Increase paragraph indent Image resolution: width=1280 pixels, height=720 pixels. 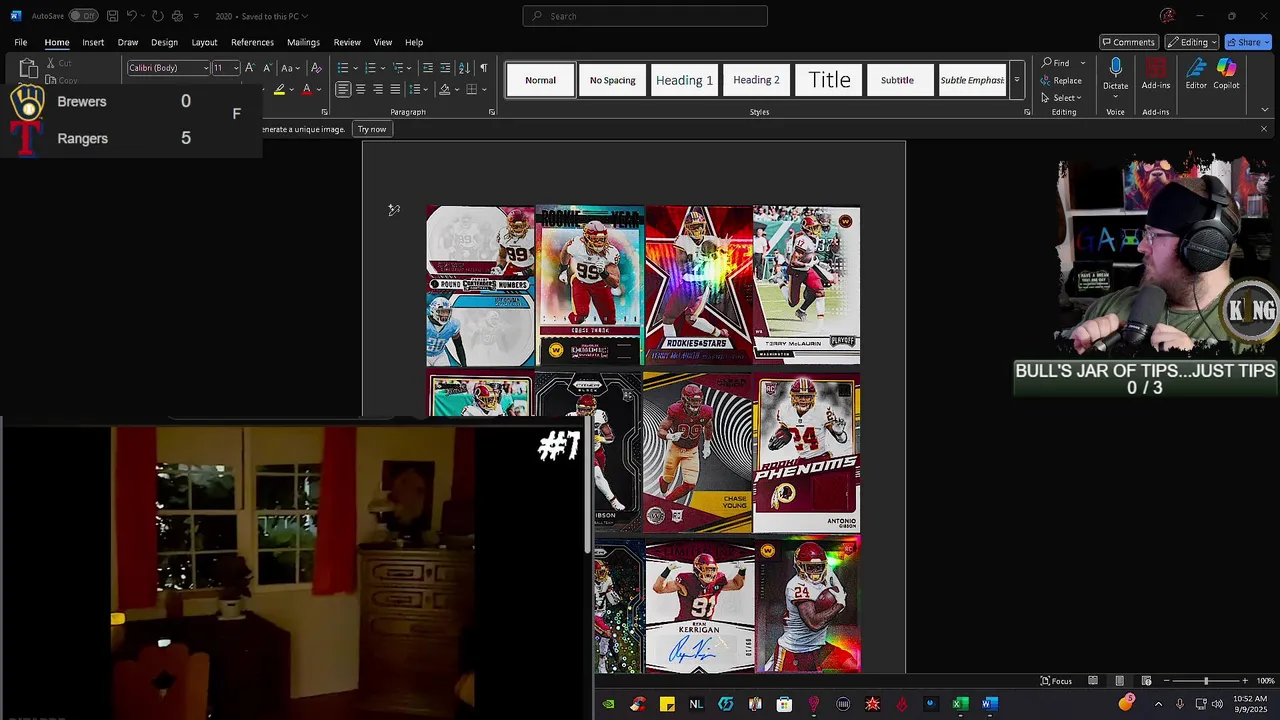445,68
